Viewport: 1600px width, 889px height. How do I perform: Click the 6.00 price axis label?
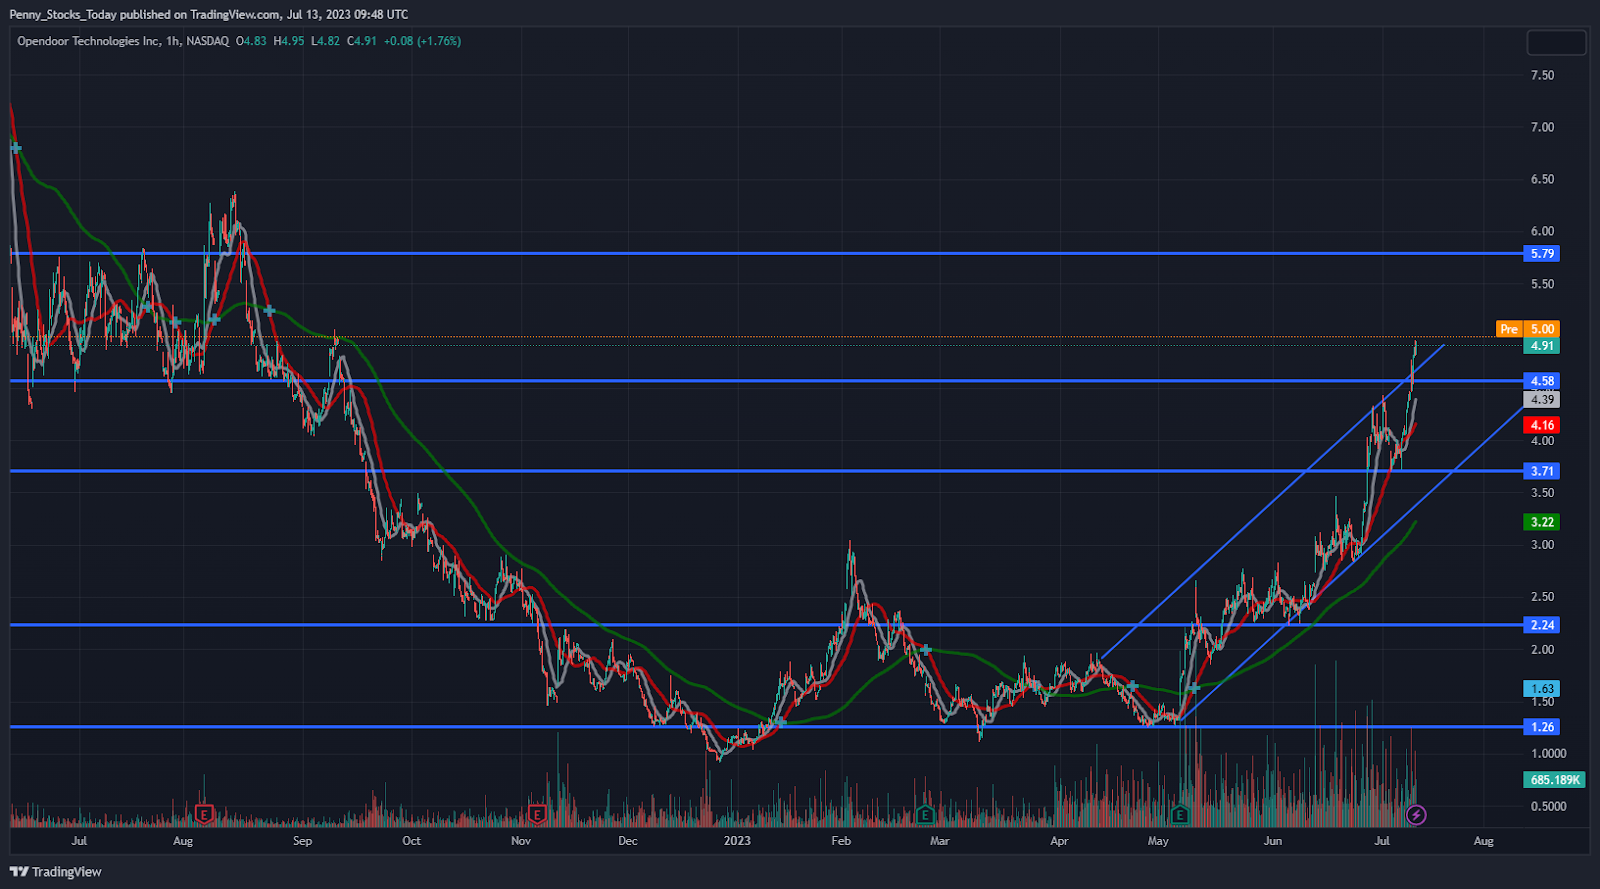pos(1542,231)
